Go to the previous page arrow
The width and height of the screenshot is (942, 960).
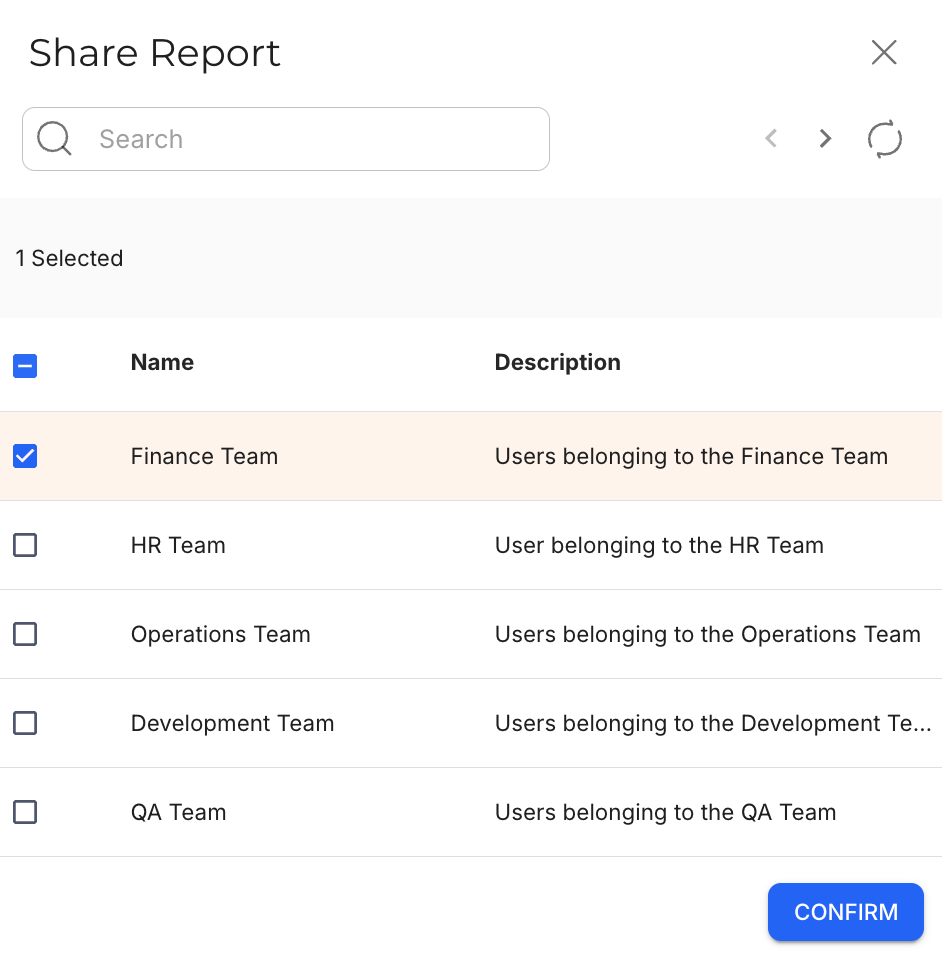tap(771, 139)
